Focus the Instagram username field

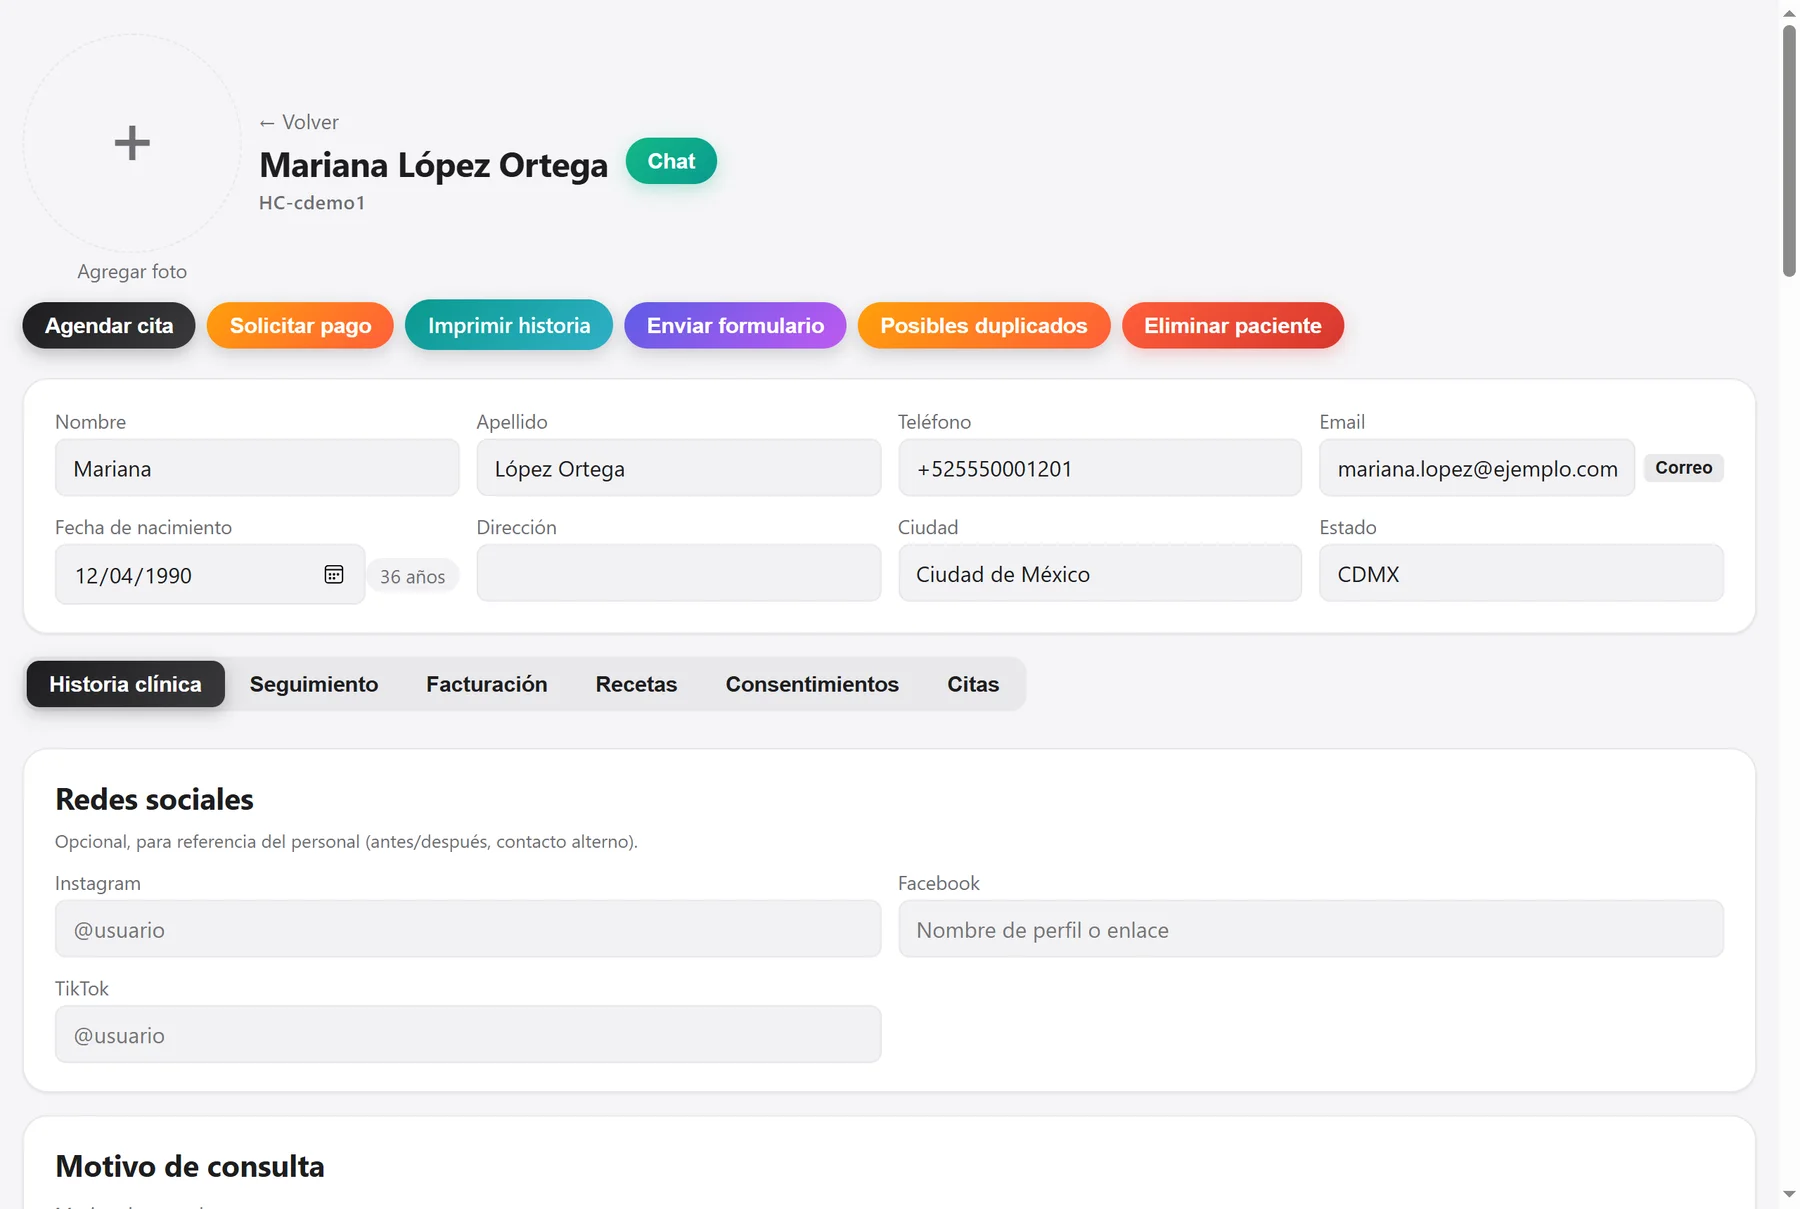coord(468,929)
